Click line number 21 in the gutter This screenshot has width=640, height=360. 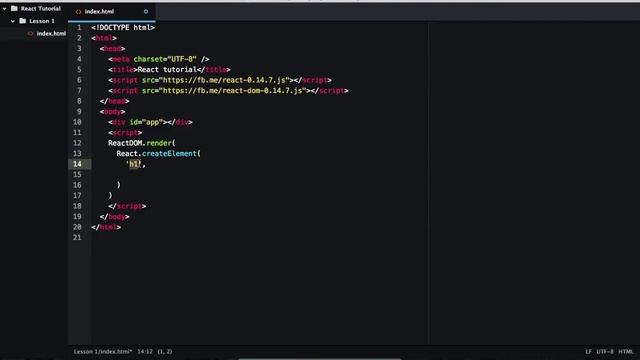coord(77,238)
